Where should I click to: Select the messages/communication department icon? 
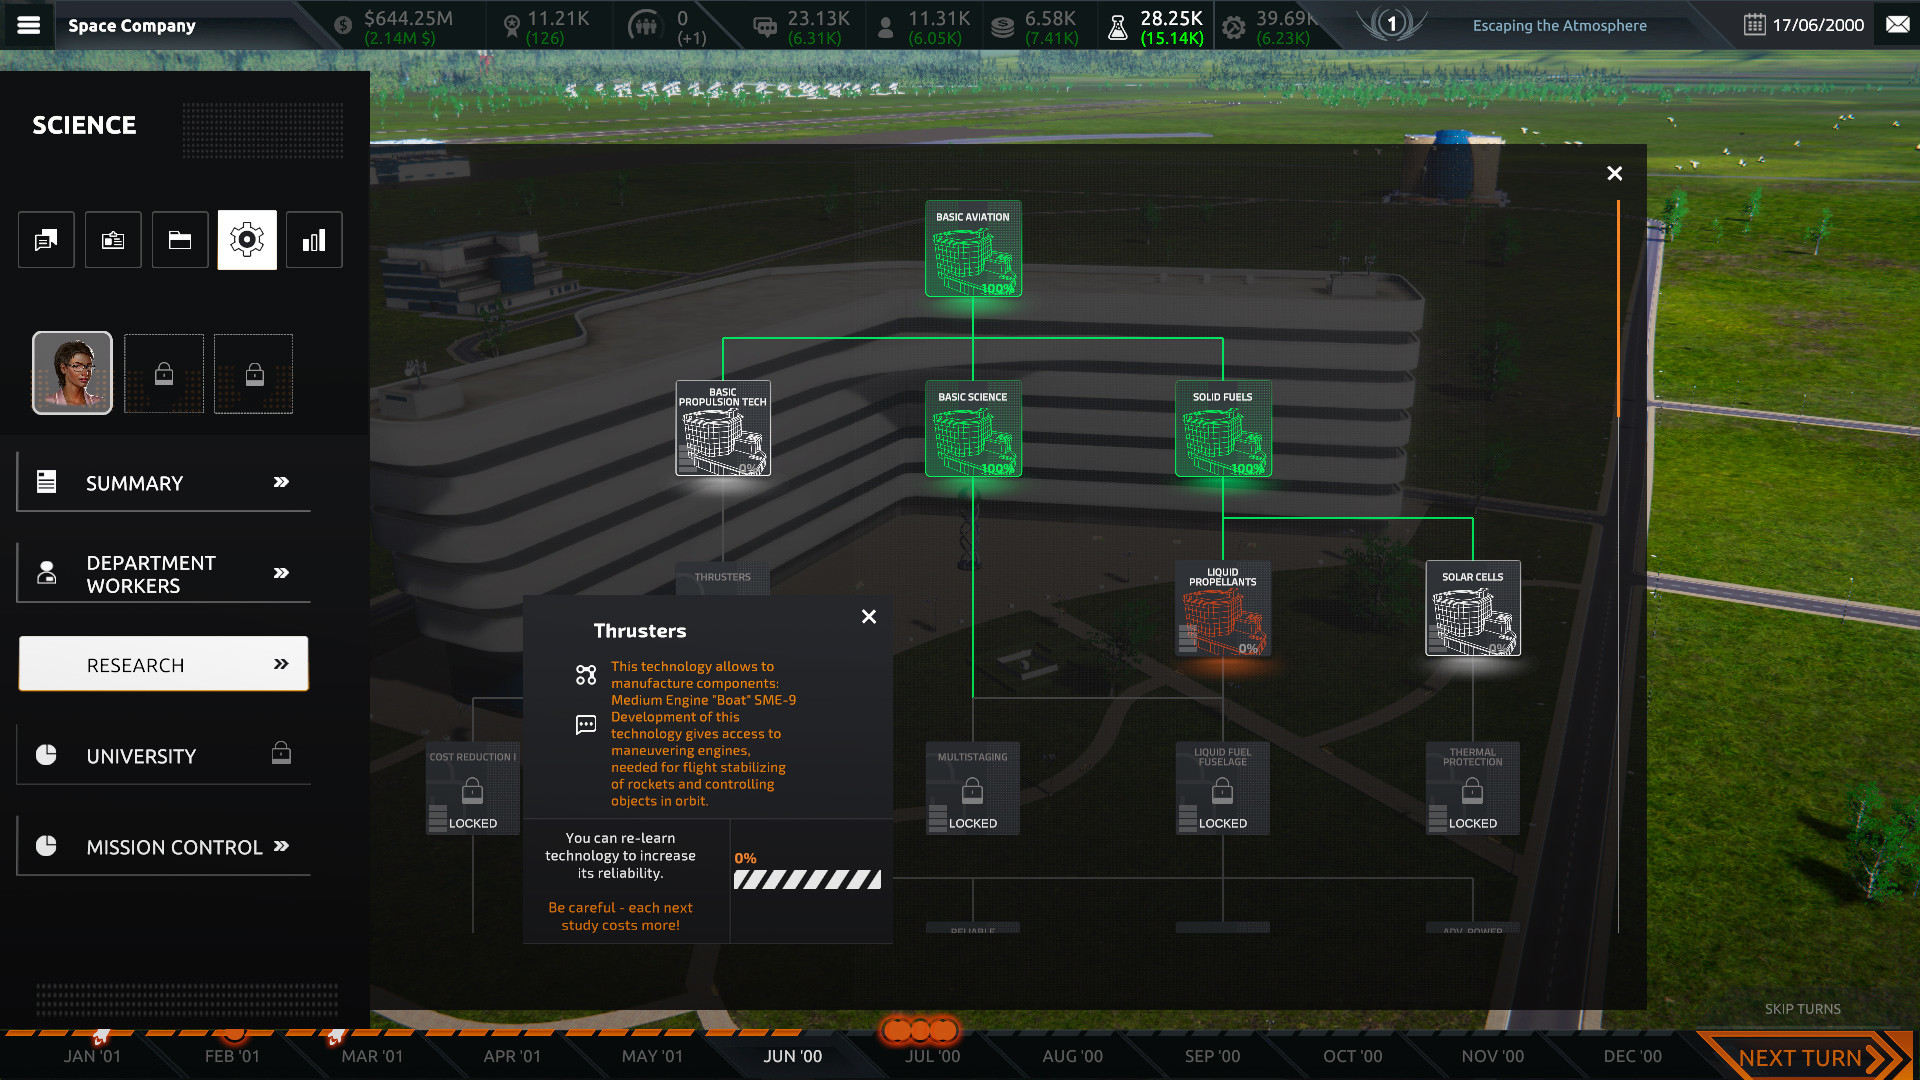pyautogui.click(x=45, y=239)
